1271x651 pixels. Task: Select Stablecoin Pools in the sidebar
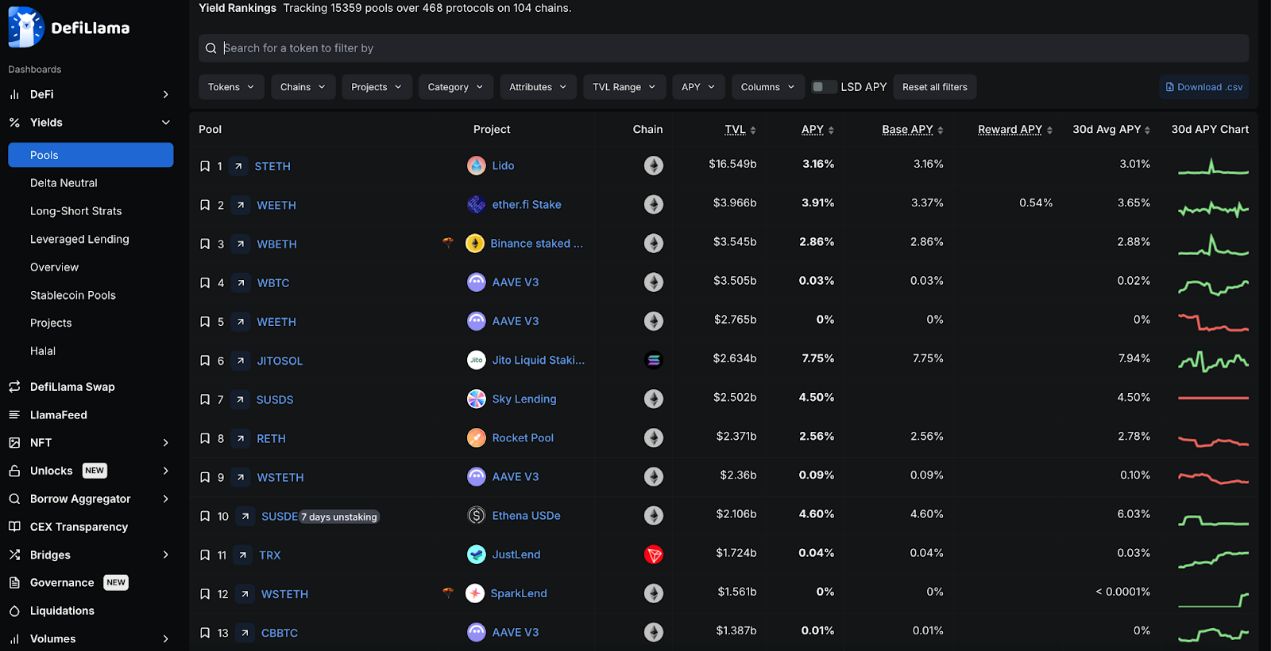(73, 295)
